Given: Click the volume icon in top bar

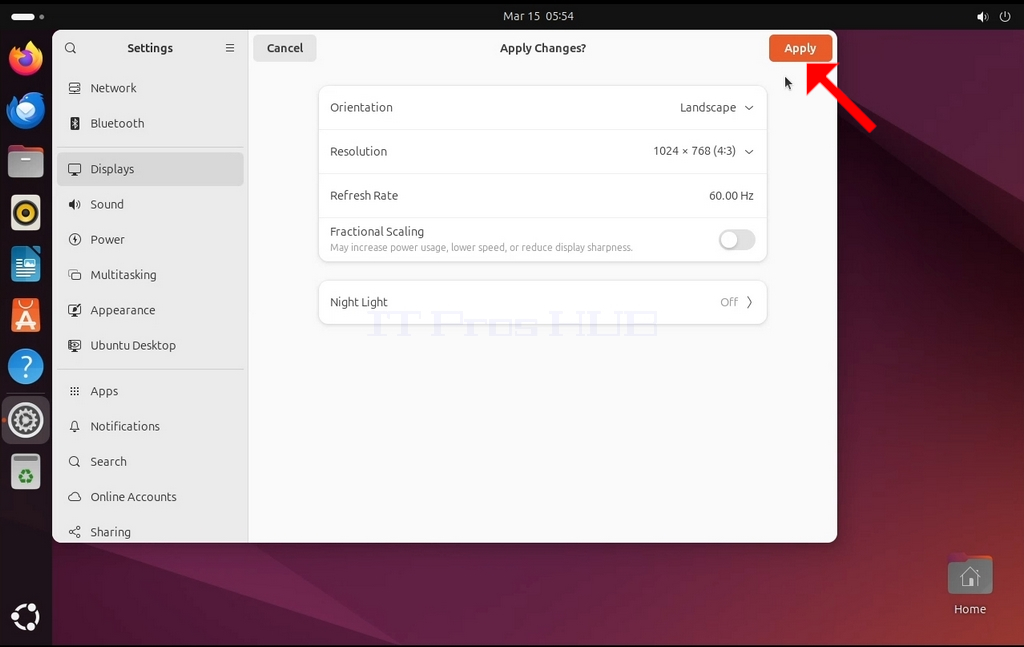Looking at the screenshot, I should point(982,16).
